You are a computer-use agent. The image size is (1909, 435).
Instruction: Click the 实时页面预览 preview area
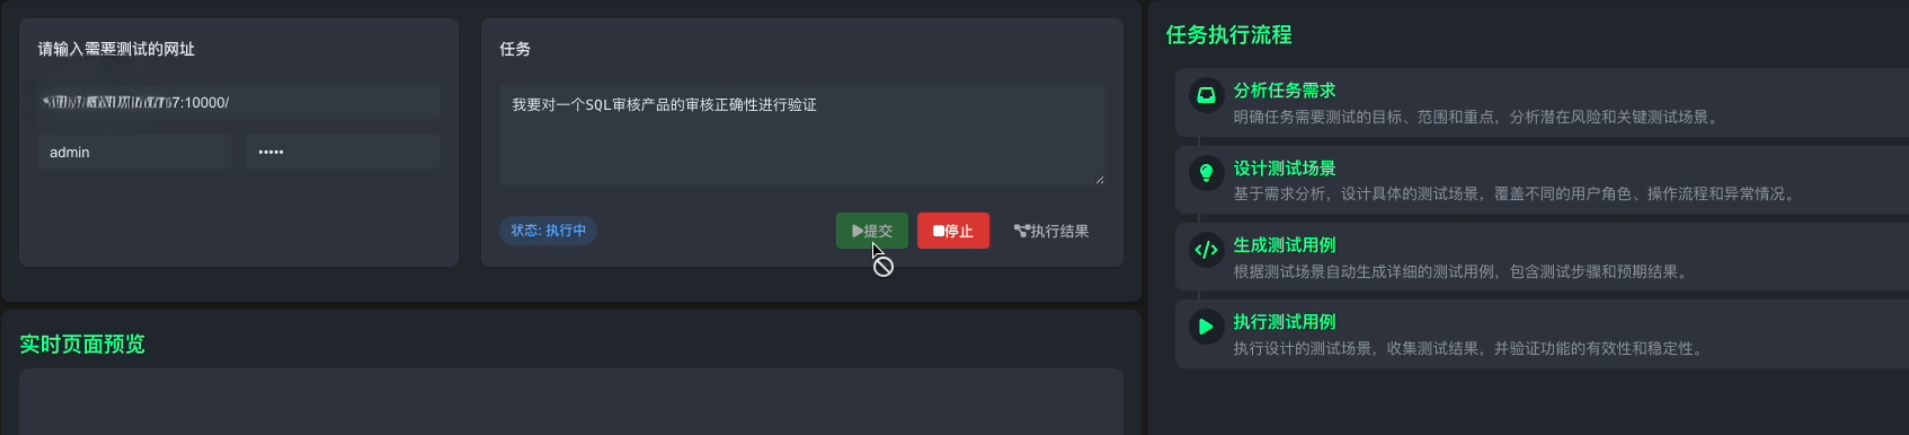[x=571, y=402]
